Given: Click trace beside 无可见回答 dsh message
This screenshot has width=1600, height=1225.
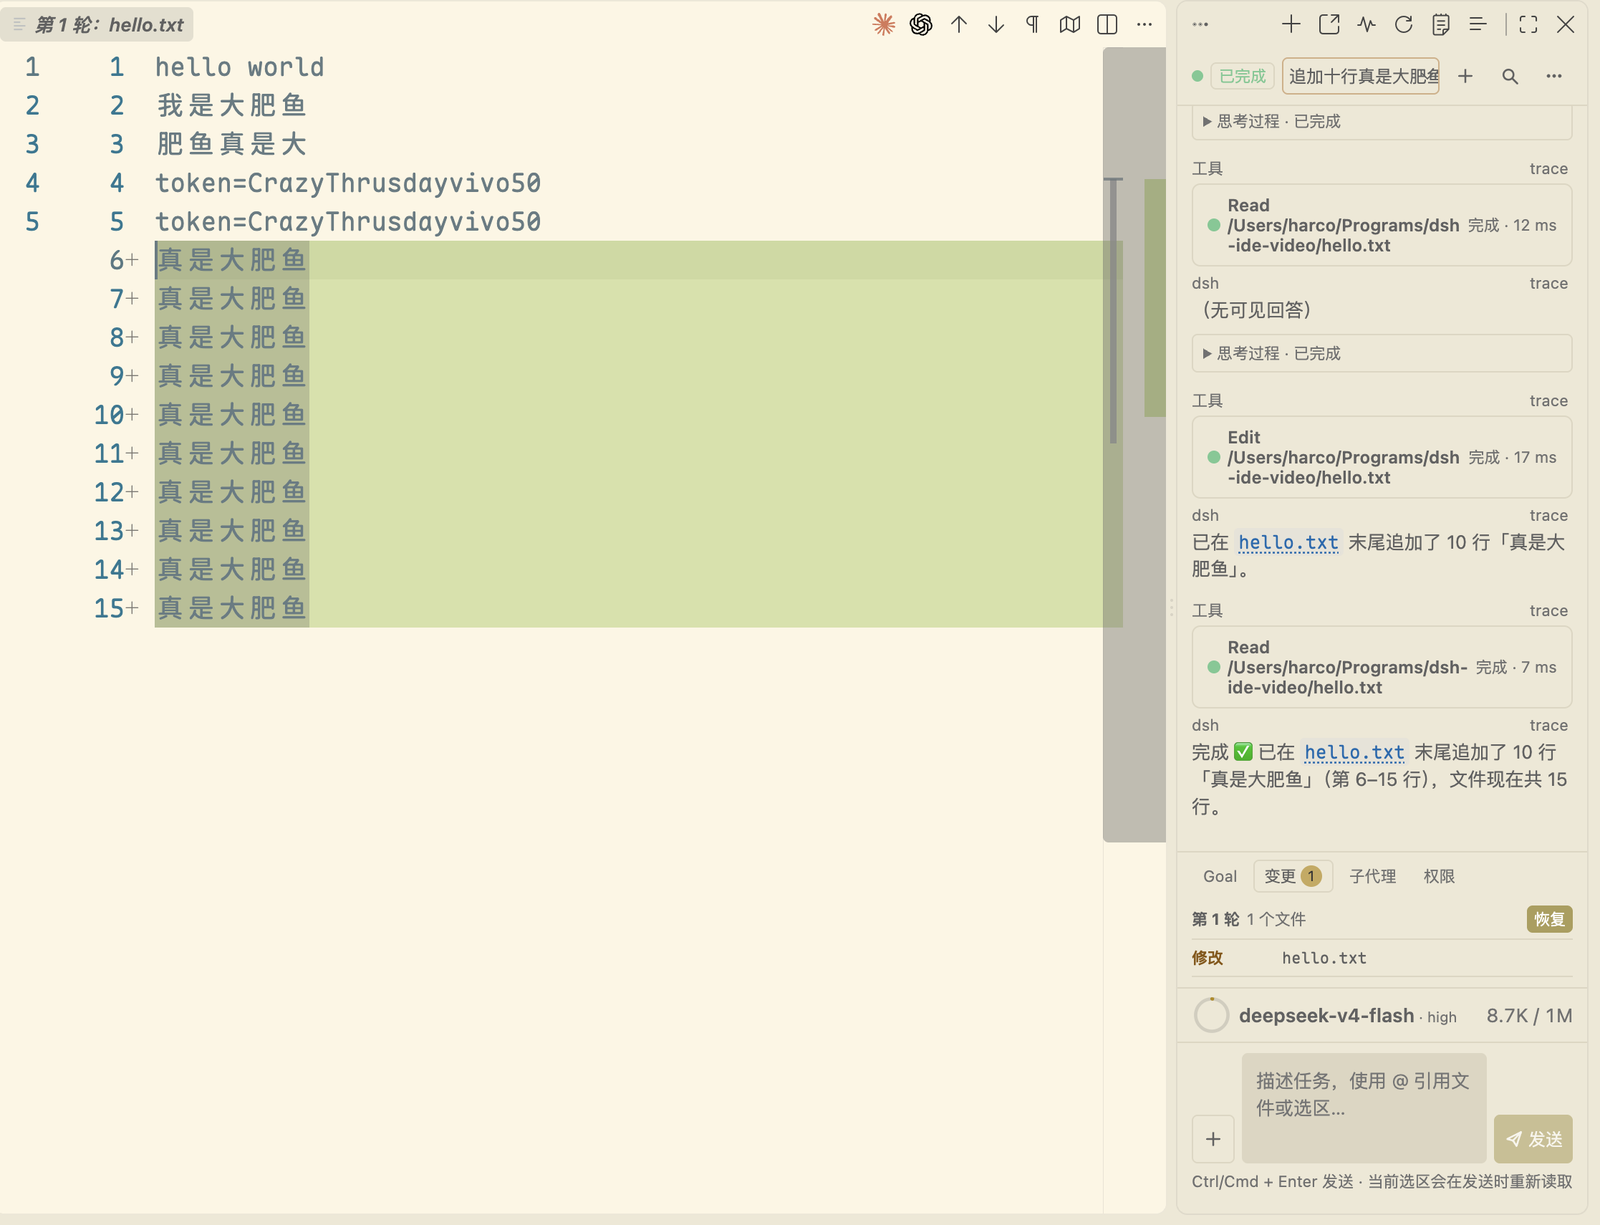Looking at the screenshot, I should 1548,284.
